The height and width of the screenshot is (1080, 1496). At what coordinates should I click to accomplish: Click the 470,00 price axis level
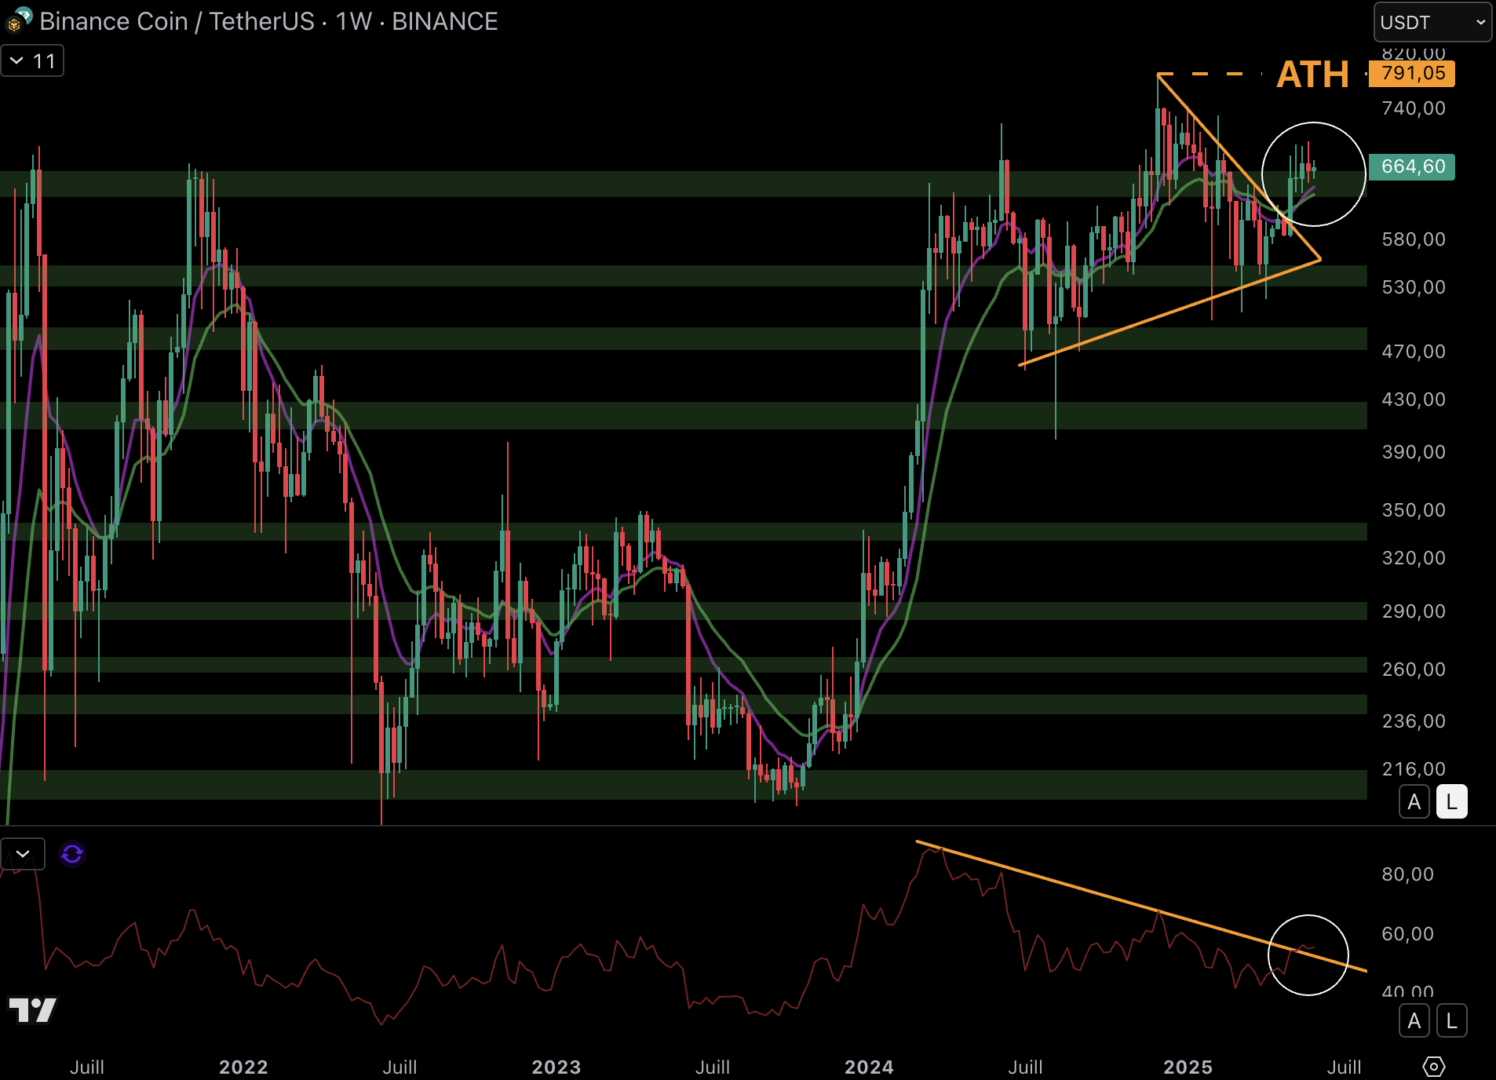click(x=1414, y=351)
